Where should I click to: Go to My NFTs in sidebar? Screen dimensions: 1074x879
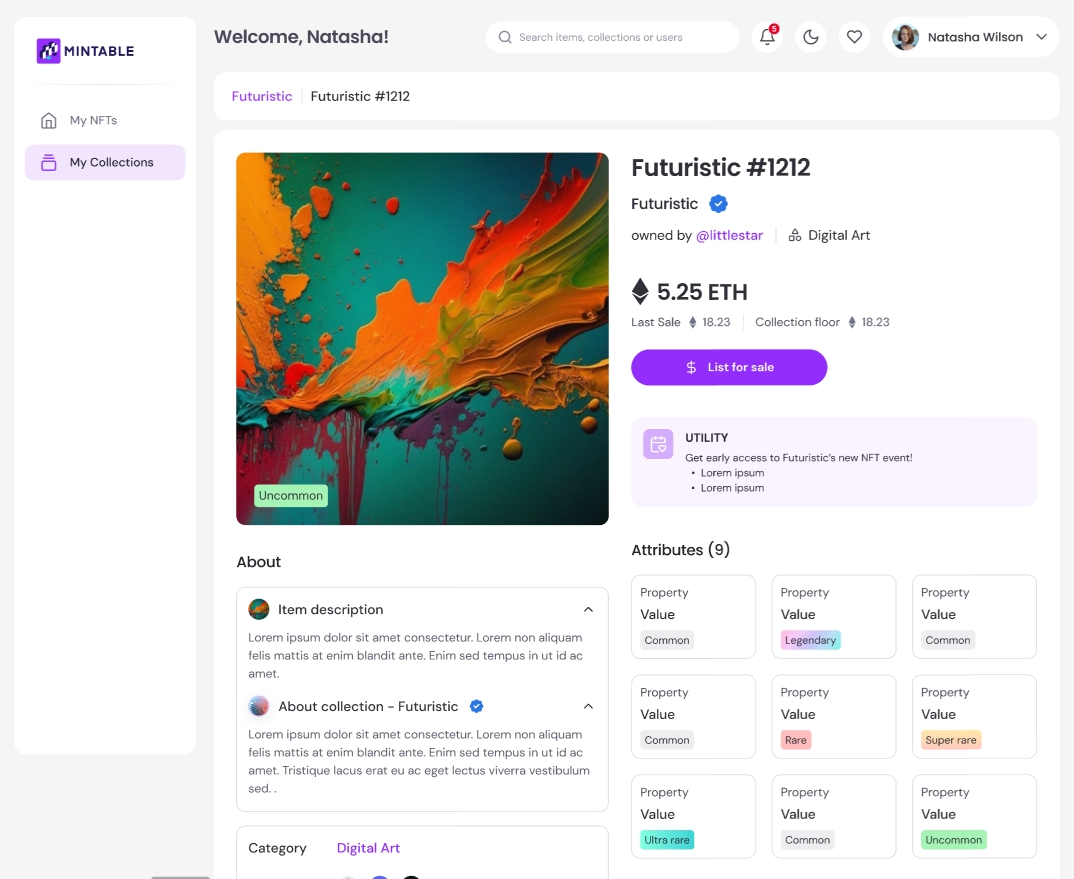coord(93,120)
